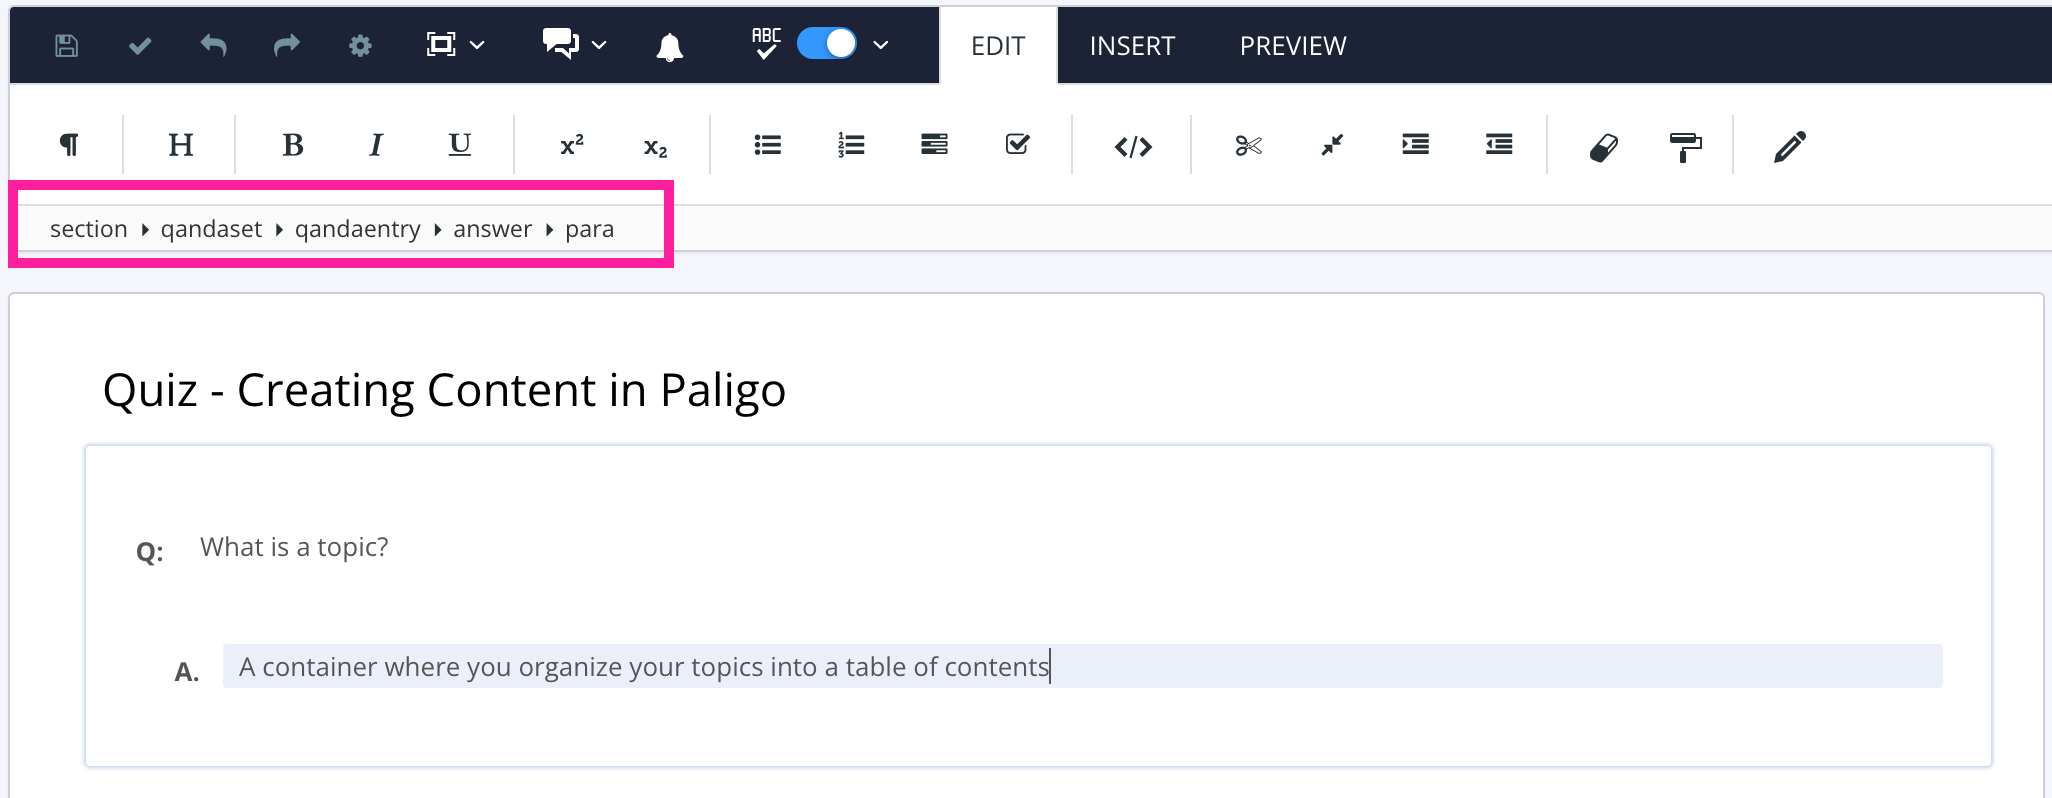Click the title Quiz - Creating Content in Paligo

pyautogui.click(x=444, y=390)
